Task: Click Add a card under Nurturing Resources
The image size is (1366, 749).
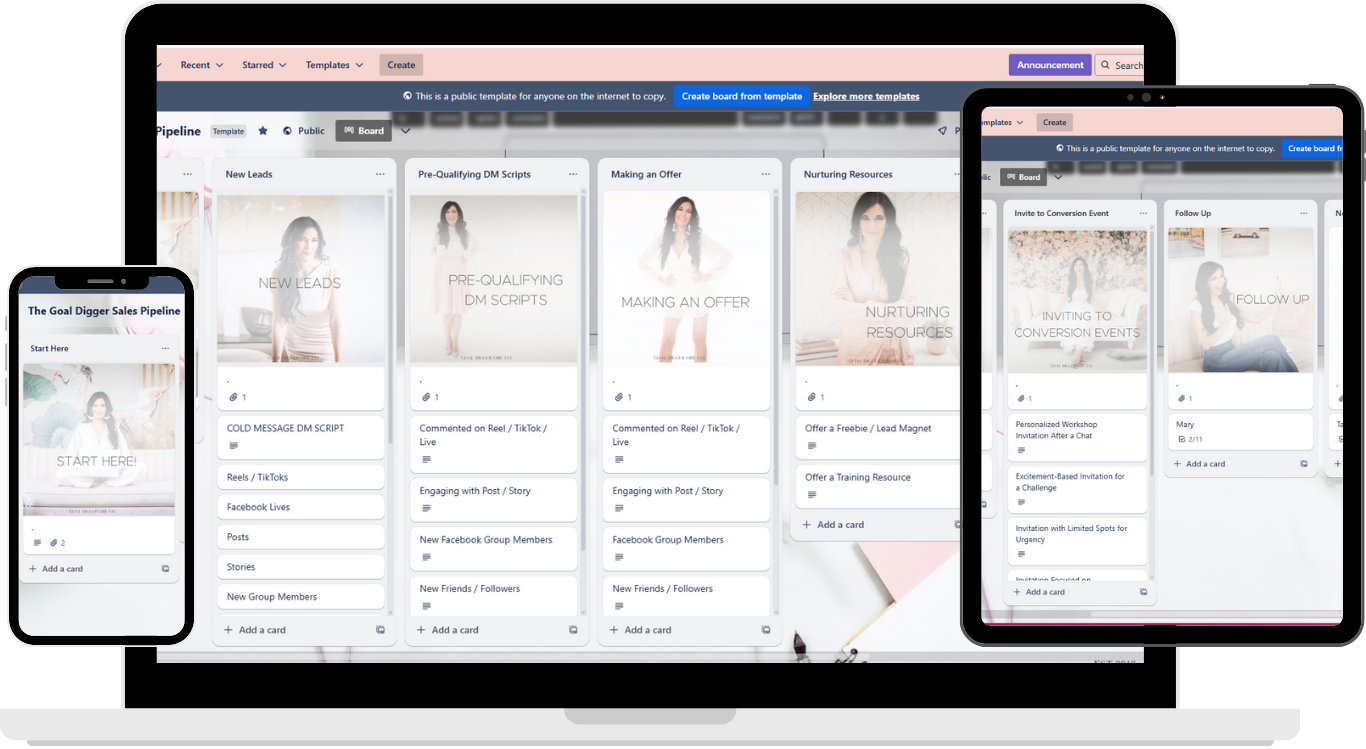Action: [832, 524]
